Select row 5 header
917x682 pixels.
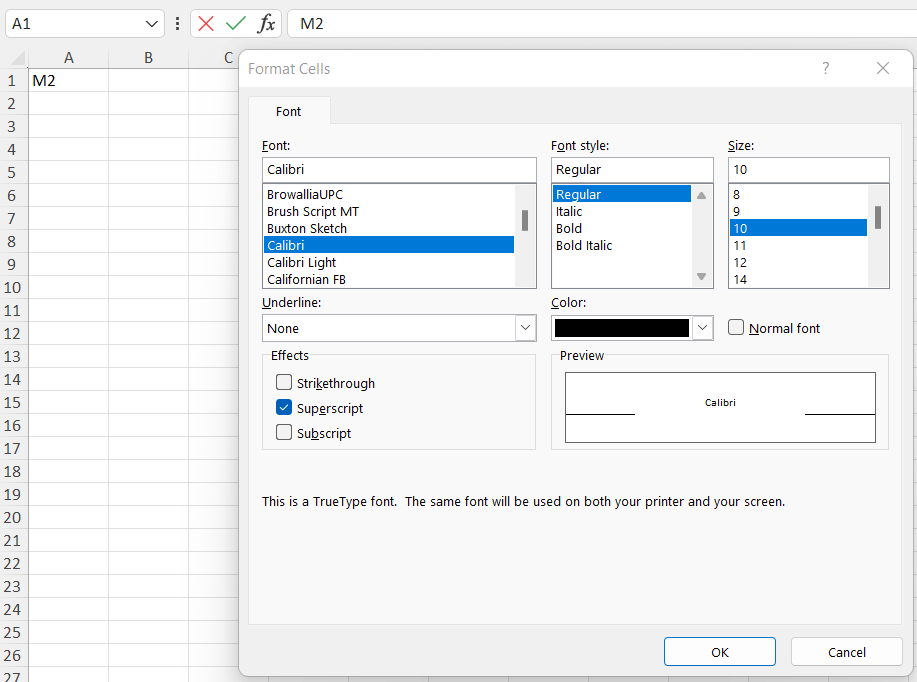(x=12, y=173)
